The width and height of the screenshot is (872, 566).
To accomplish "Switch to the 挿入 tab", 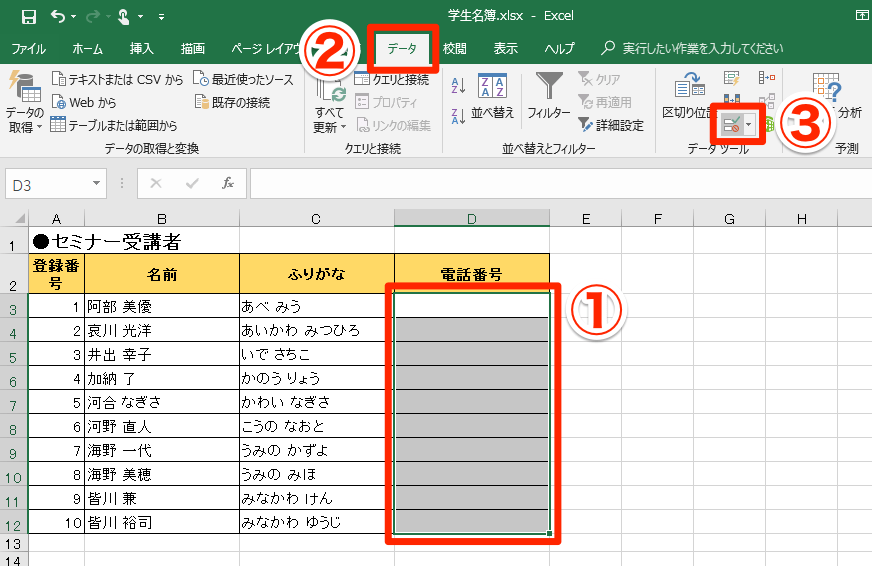I will [141, 49].
